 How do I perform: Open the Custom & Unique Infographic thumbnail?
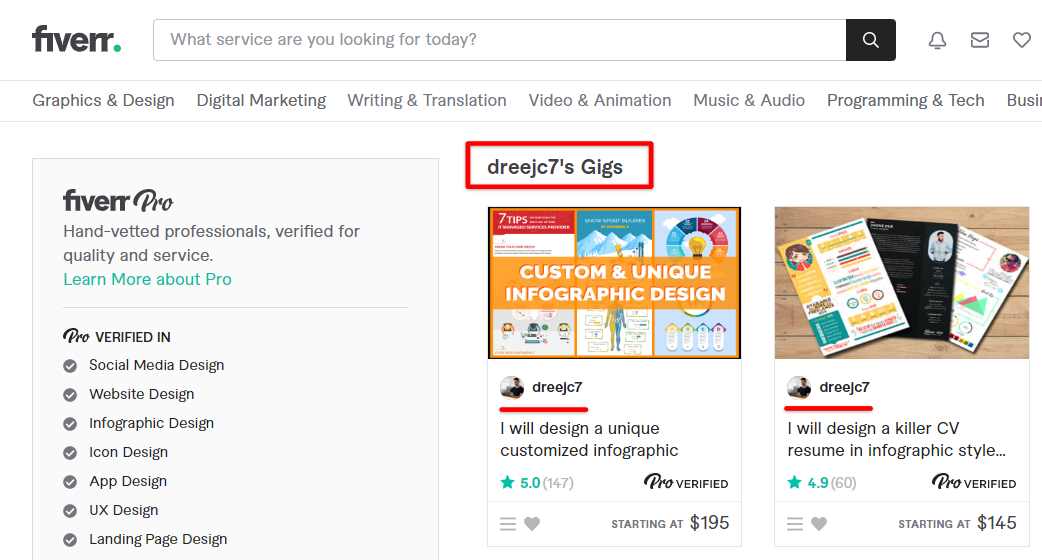[x=614, y=283]
